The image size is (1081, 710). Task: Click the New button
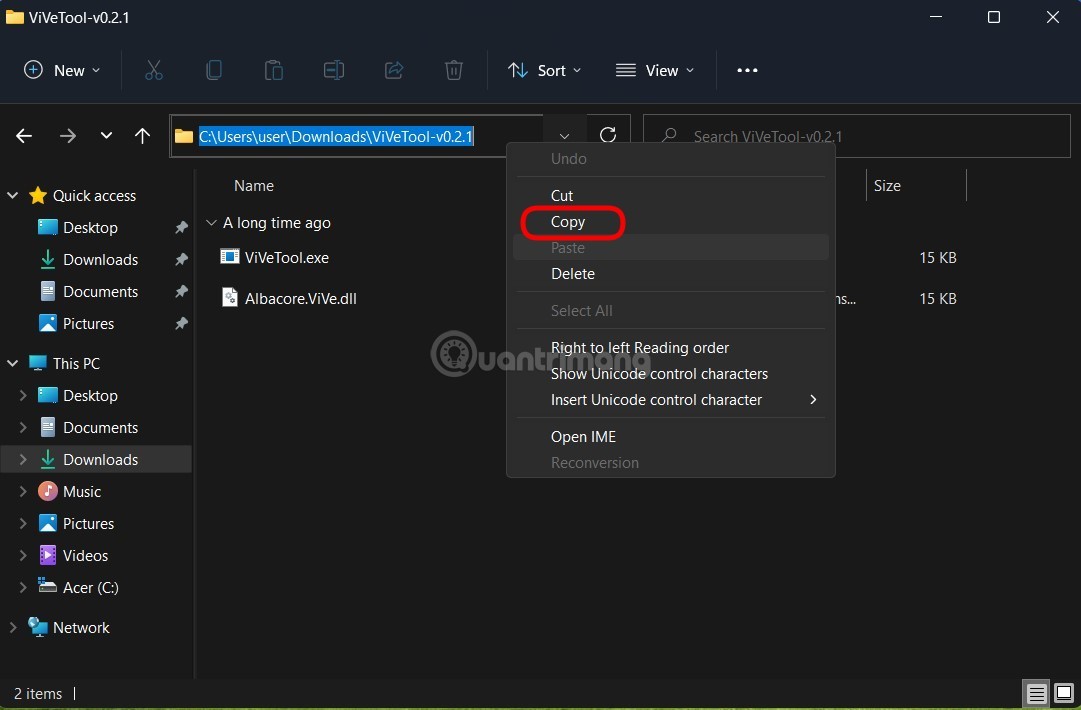click(62, 70)
